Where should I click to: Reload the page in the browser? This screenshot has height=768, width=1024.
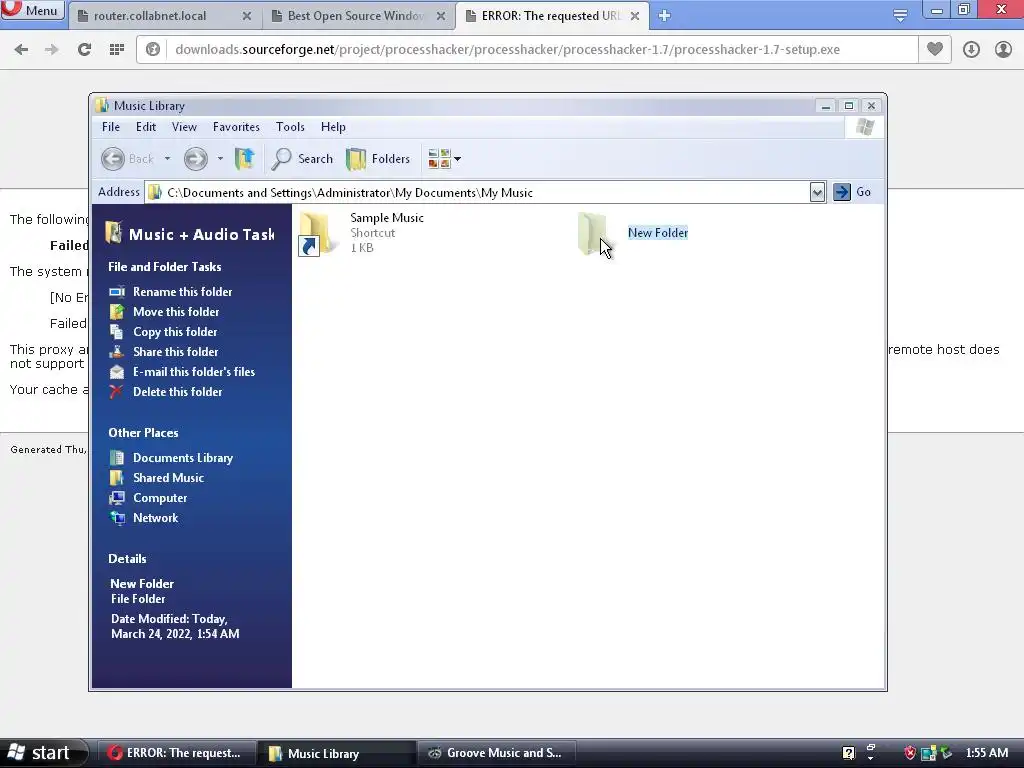[84, 50]
